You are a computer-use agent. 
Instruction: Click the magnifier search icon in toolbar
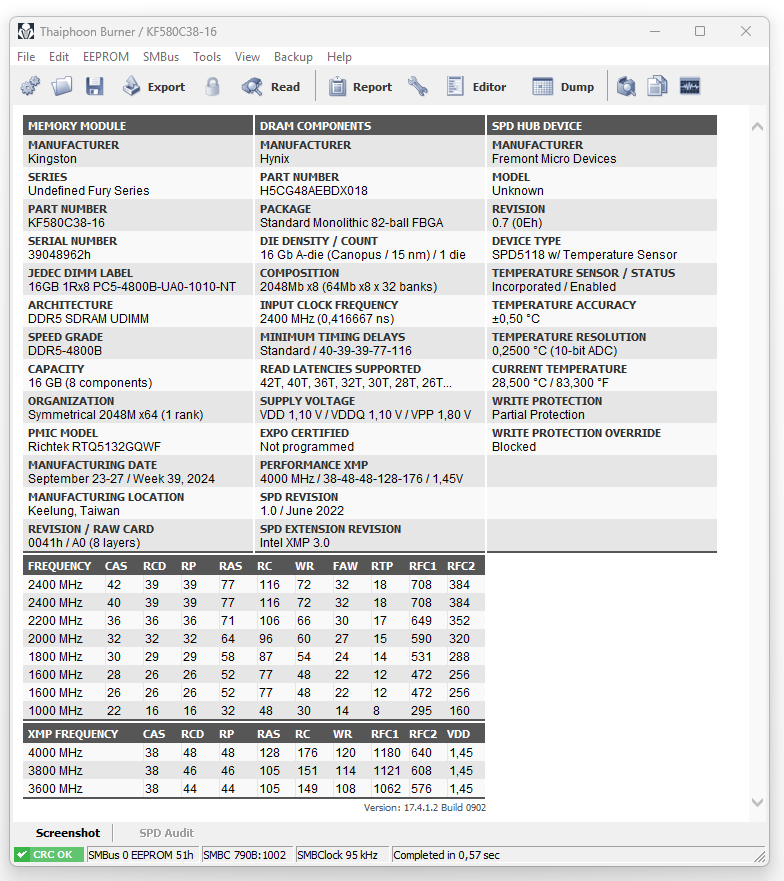(626, 87)
